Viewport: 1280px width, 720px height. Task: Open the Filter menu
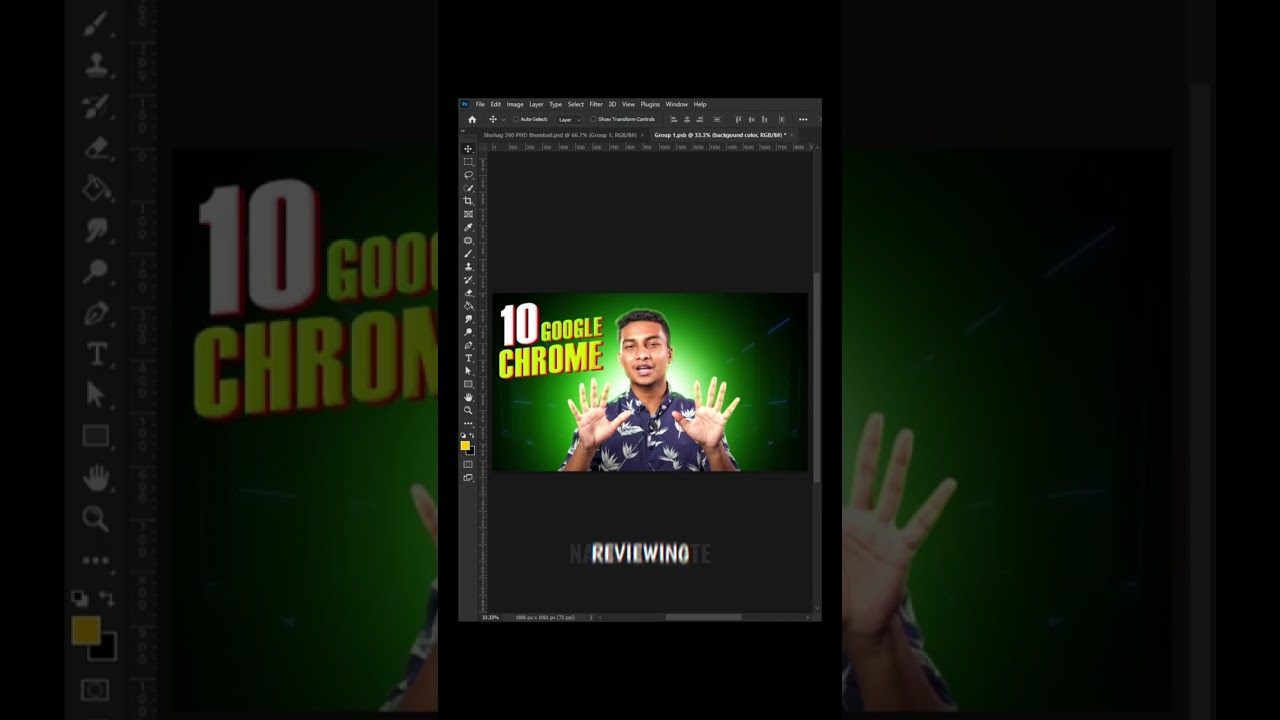[x=596, y=104]
